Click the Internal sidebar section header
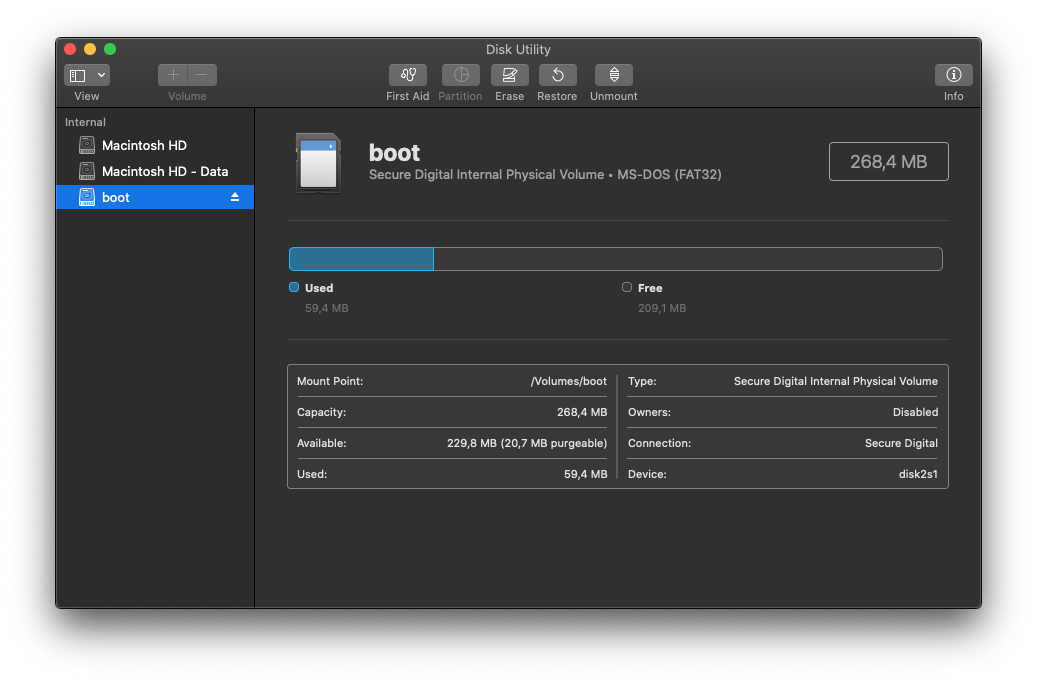Viewport: 1037px width, 682px height. [85, 122]
